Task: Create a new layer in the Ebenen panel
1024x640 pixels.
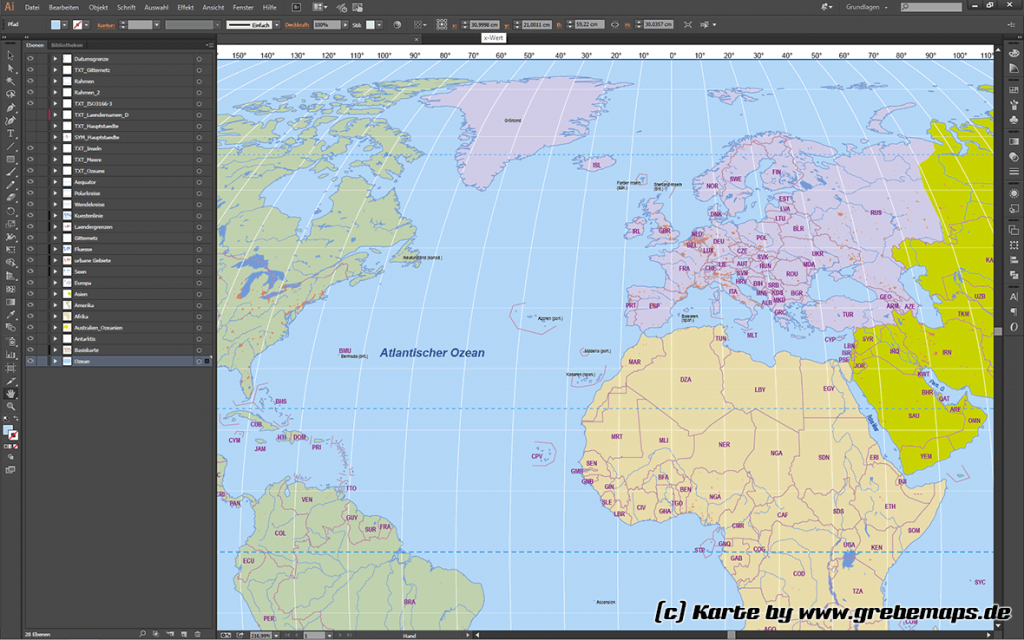Action: (184, 632)
